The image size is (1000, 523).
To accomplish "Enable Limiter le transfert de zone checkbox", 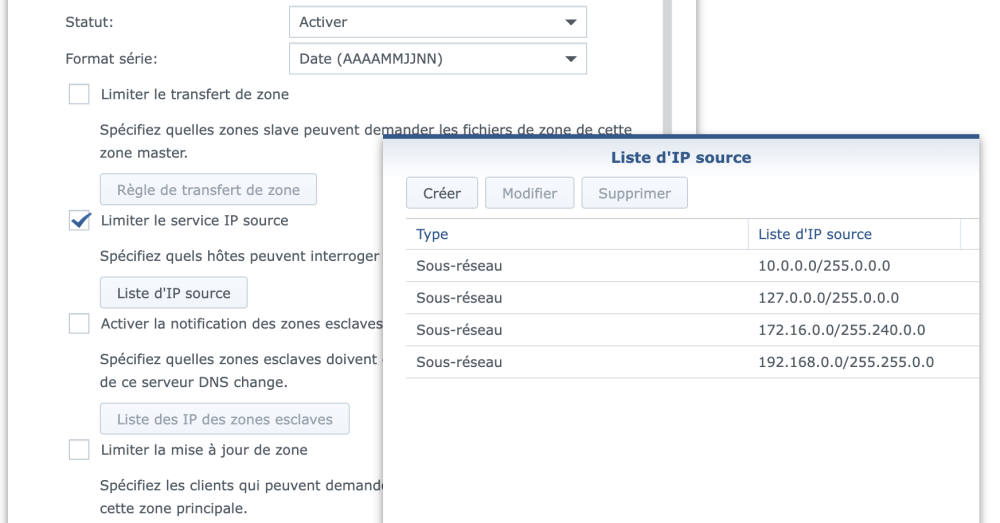I will pyautogui.click(x=78, y=95).
